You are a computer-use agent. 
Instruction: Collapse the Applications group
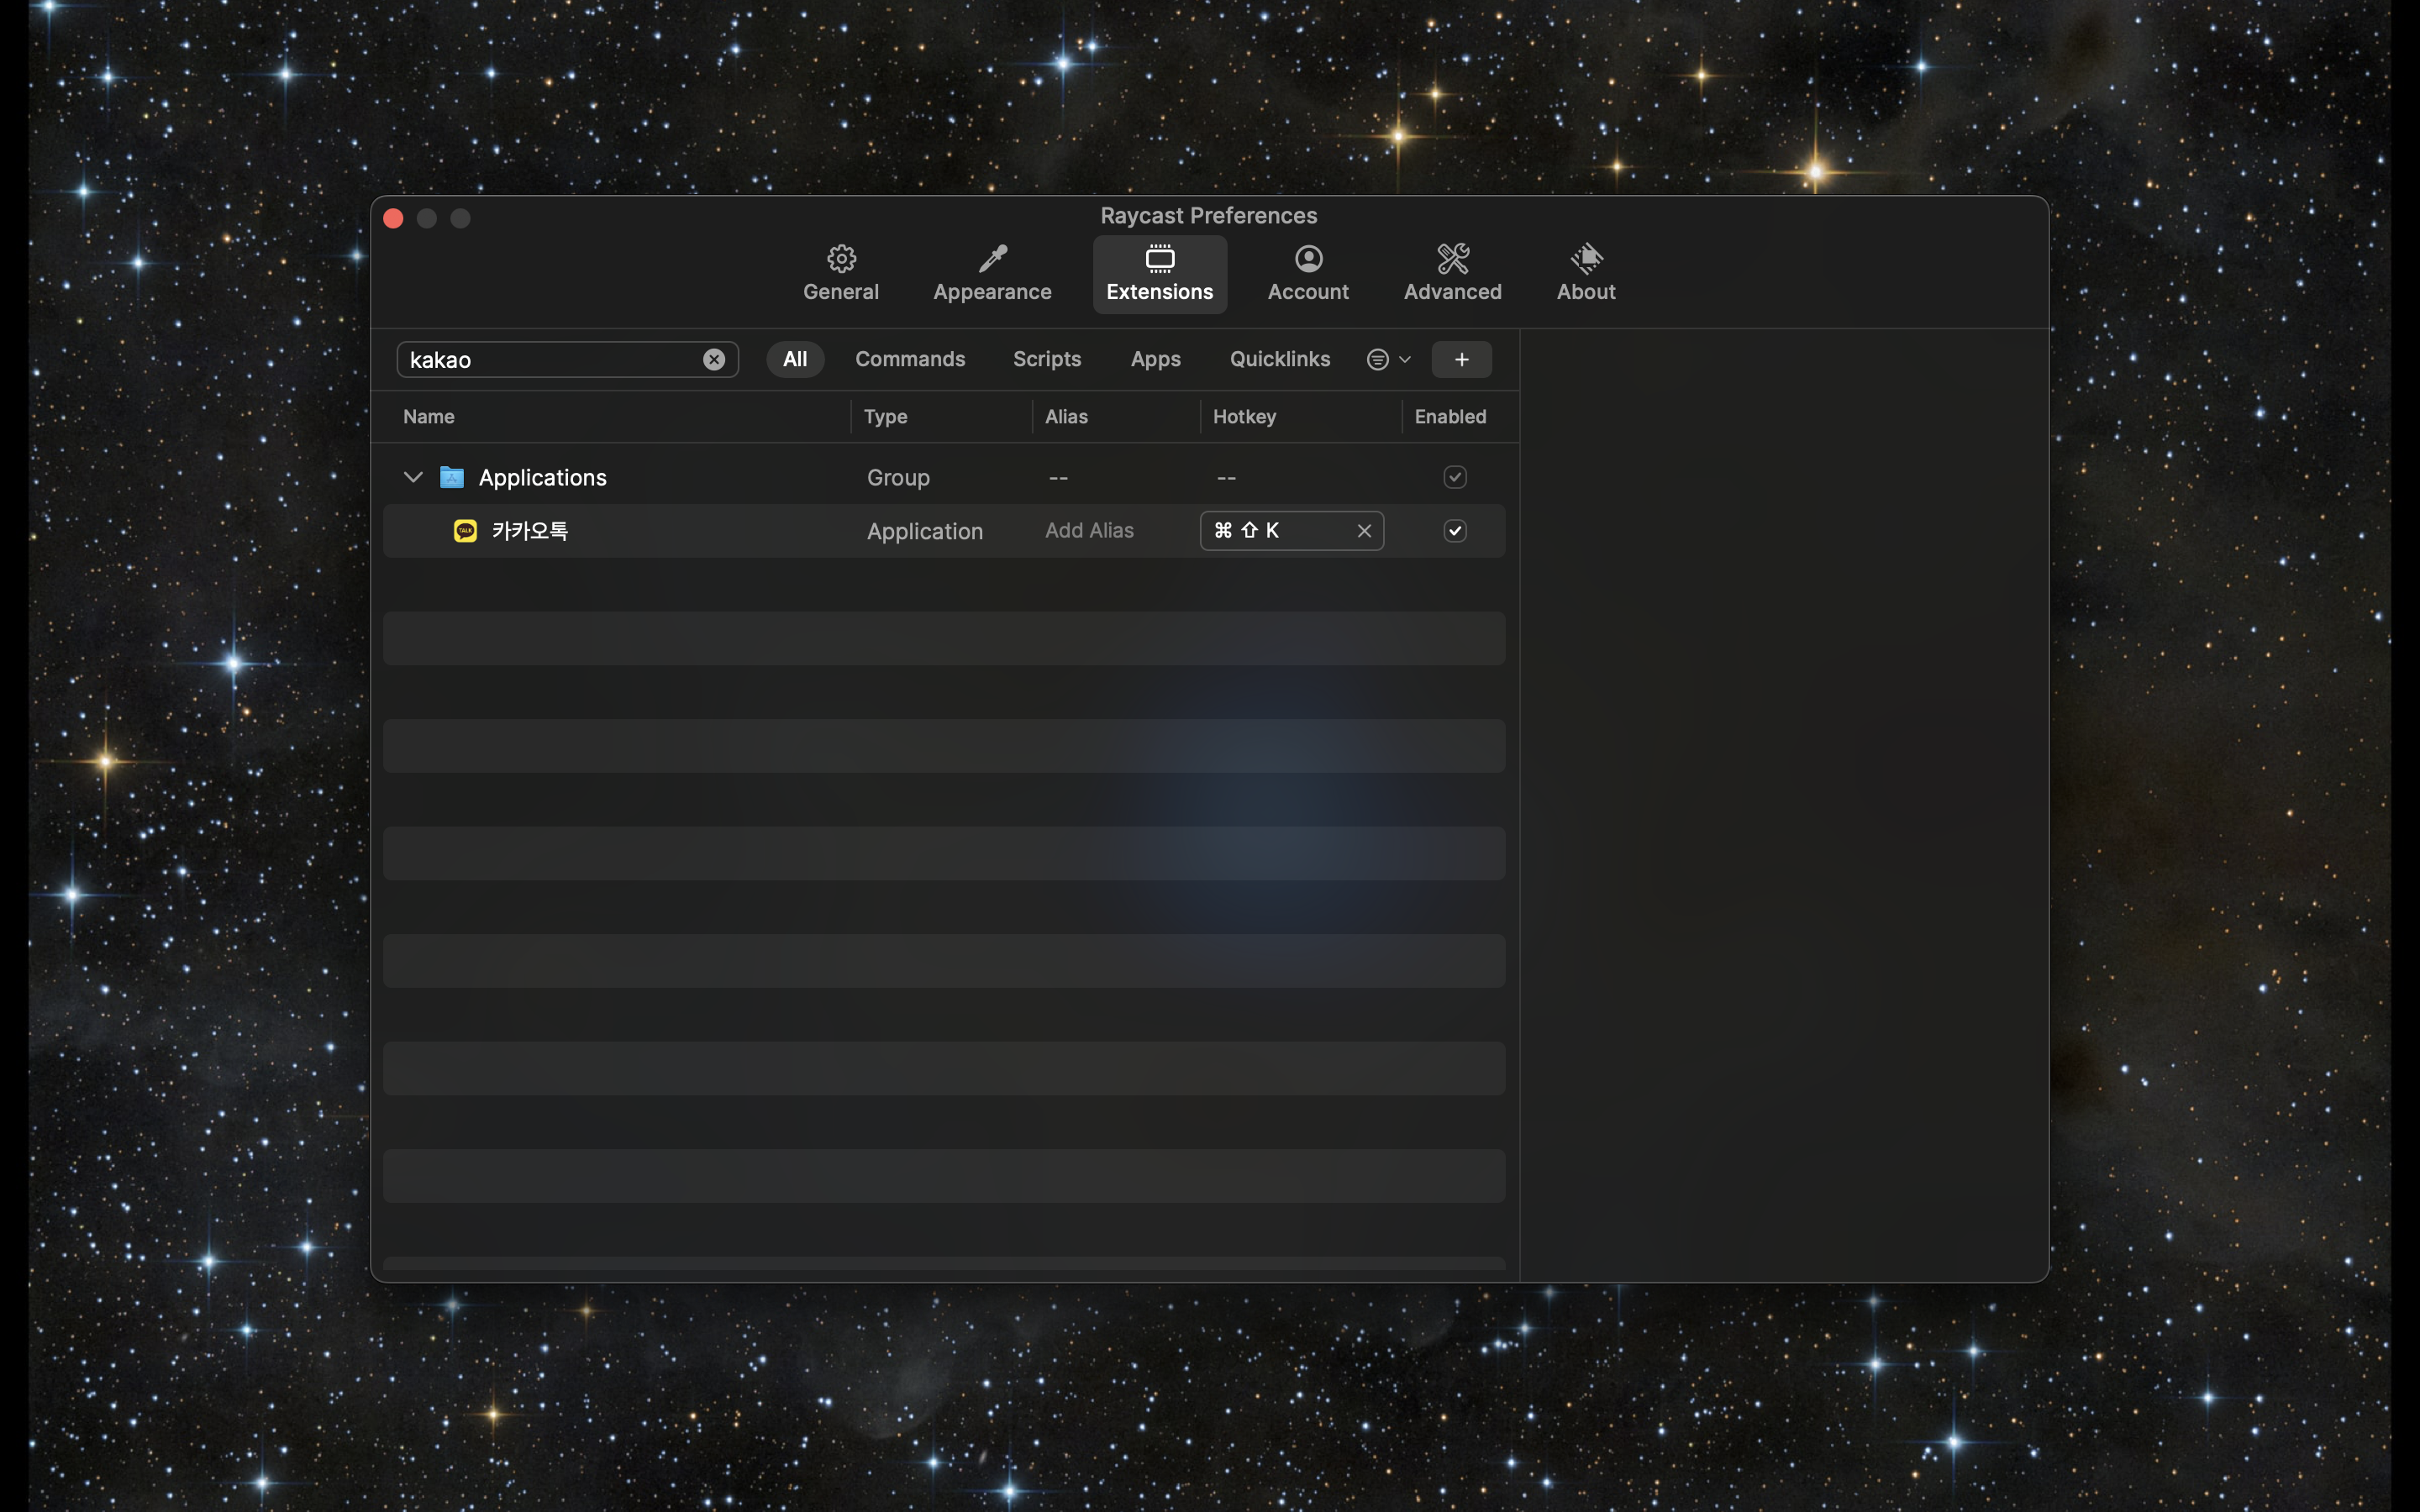point(412,477)
